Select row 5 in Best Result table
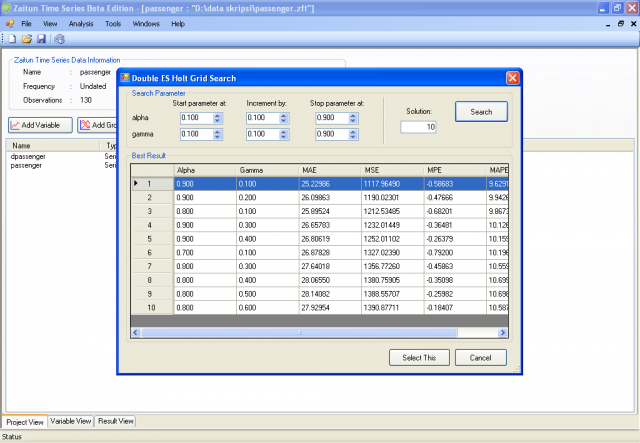 pos(148,240)
